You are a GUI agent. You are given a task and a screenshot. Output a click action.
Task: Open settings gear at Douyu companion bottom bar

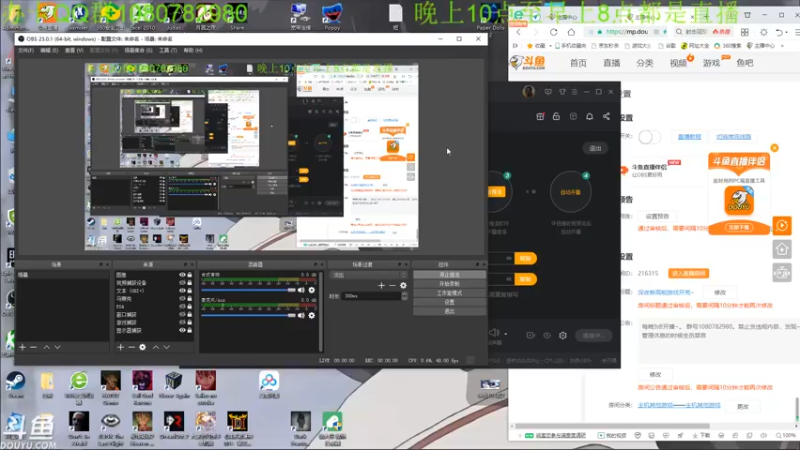tap(563, 335)
